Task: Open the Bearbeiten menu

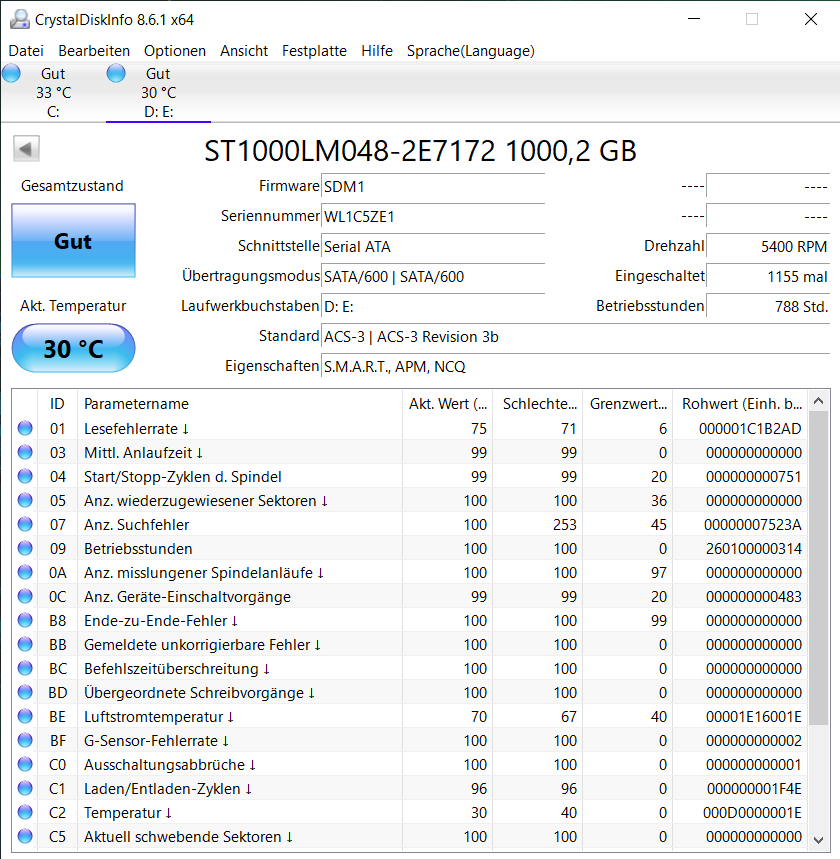Action: tap(94, 51)
